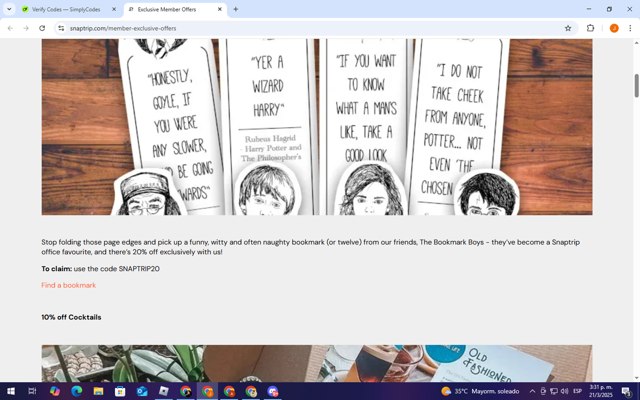Viewport: 640px width, 400px height.
Task: Click the Old Fashioned cocktails image
Action: click(x=317, y=363)
